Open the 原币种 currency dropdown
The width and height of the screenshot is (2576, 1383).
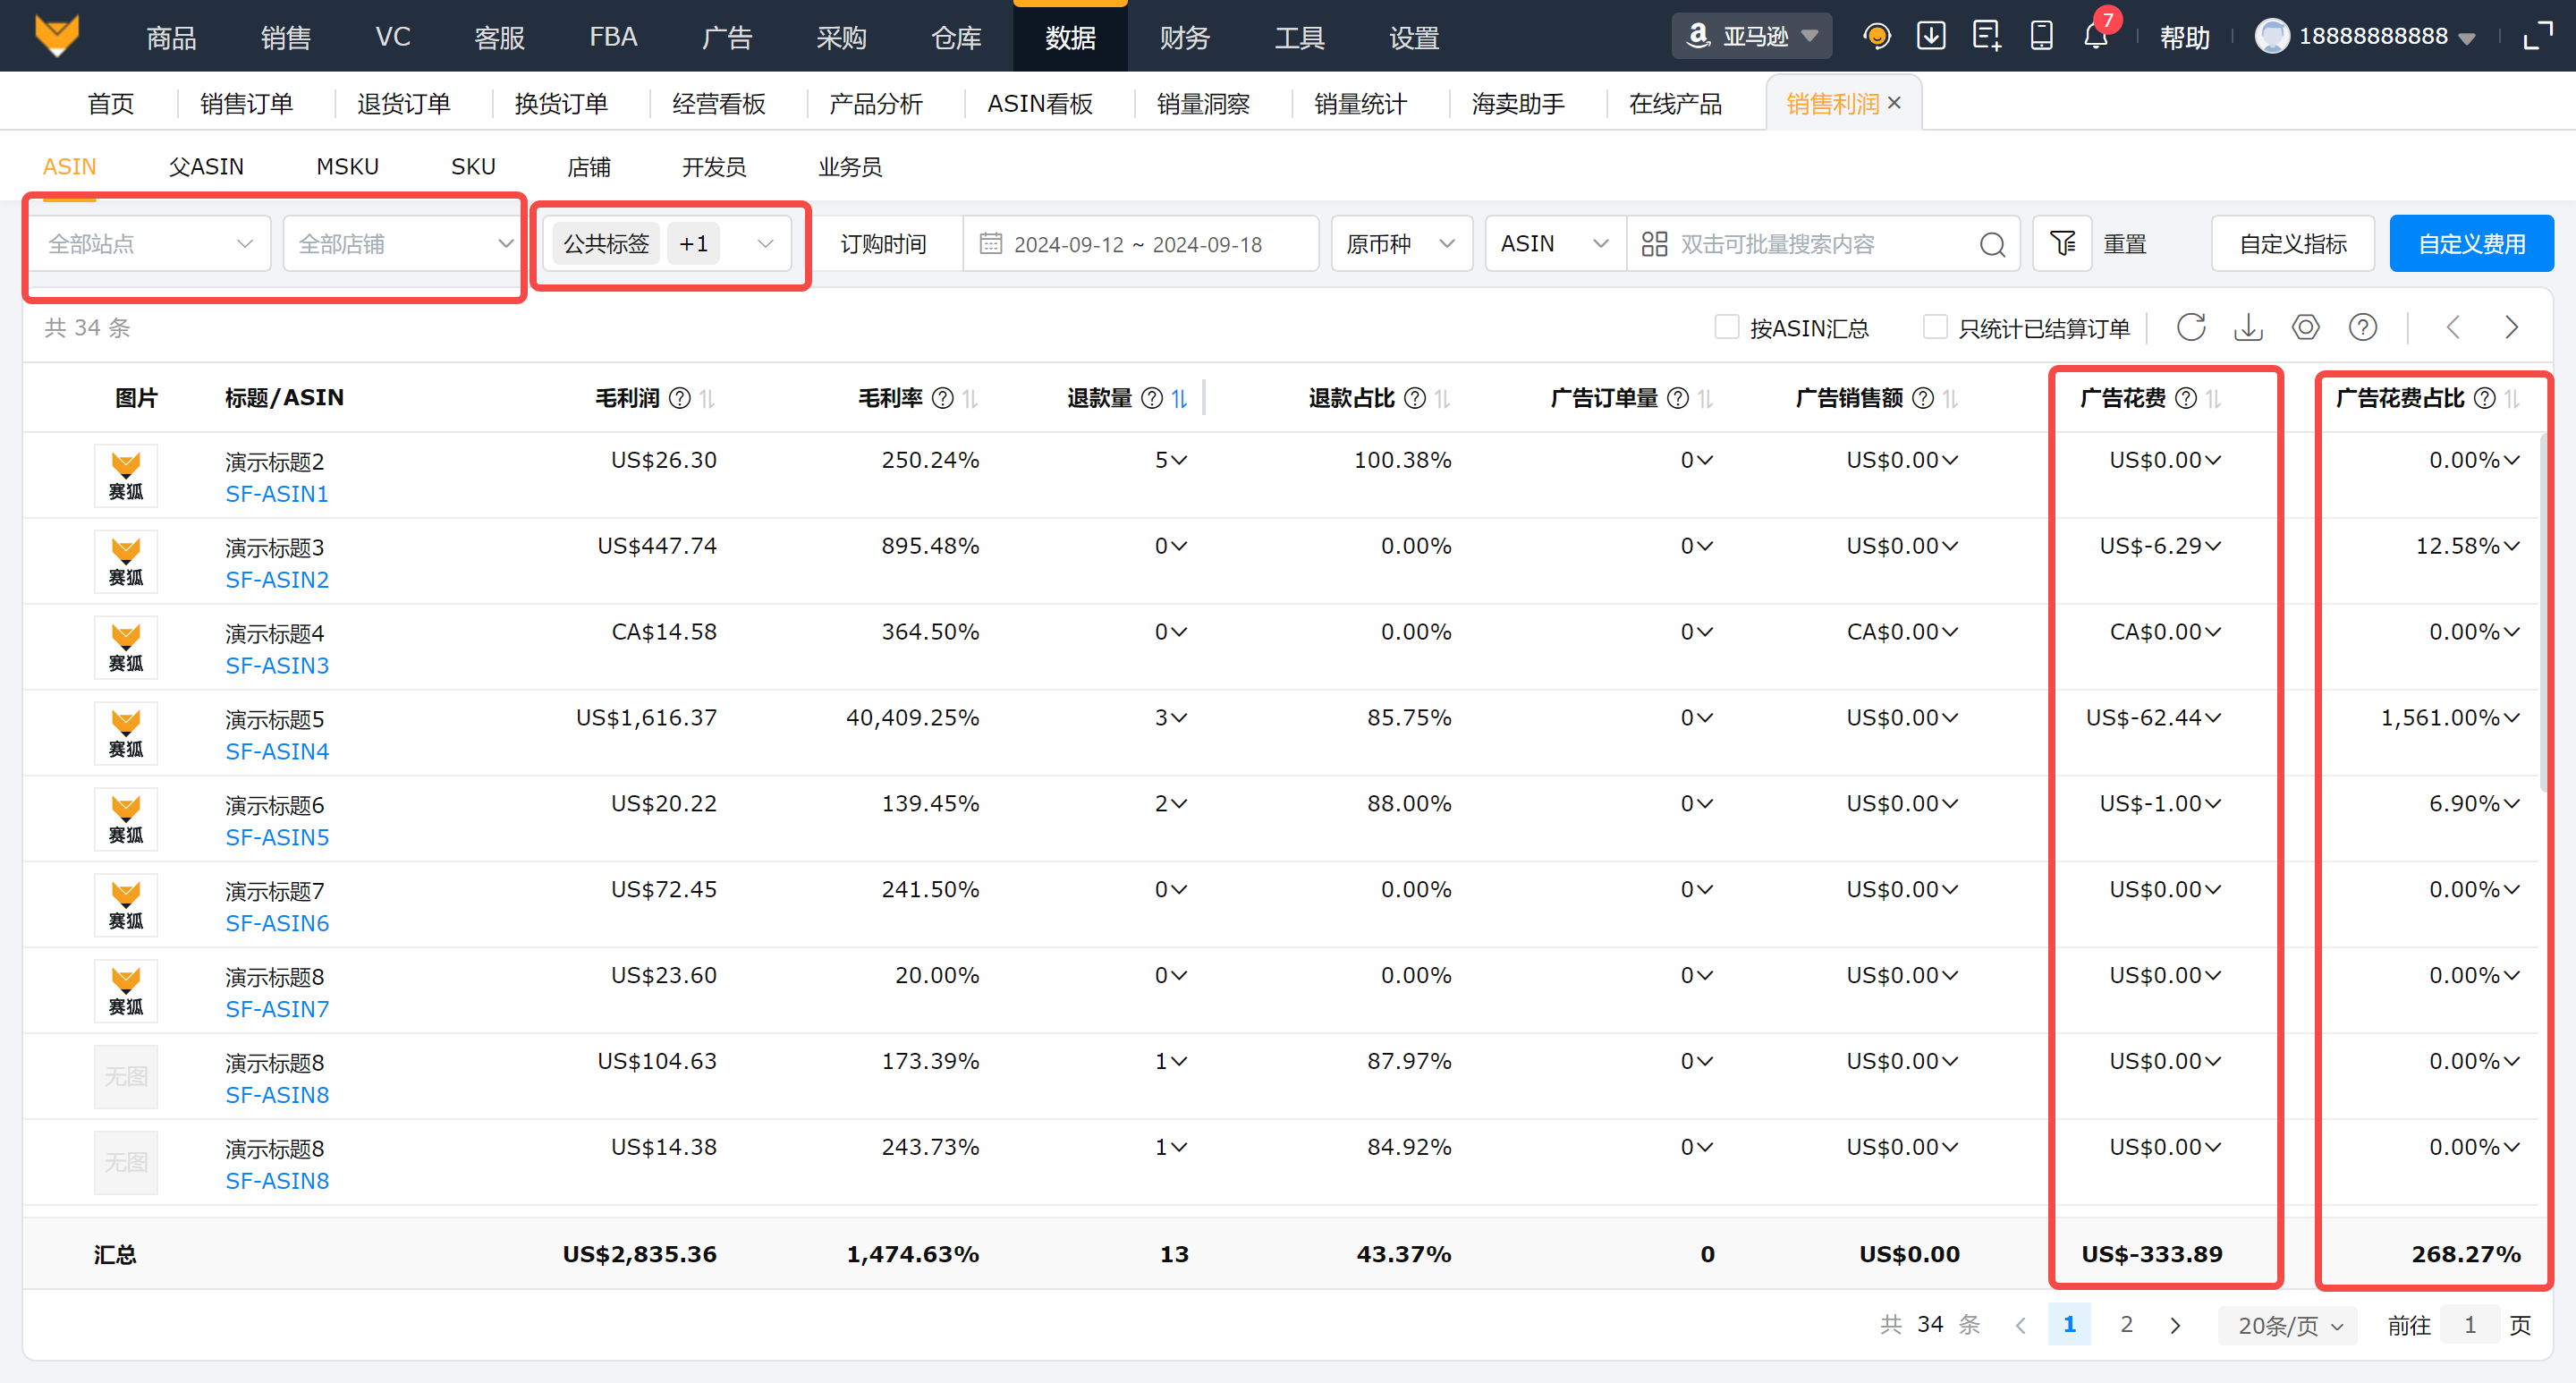coord(1400,244)
